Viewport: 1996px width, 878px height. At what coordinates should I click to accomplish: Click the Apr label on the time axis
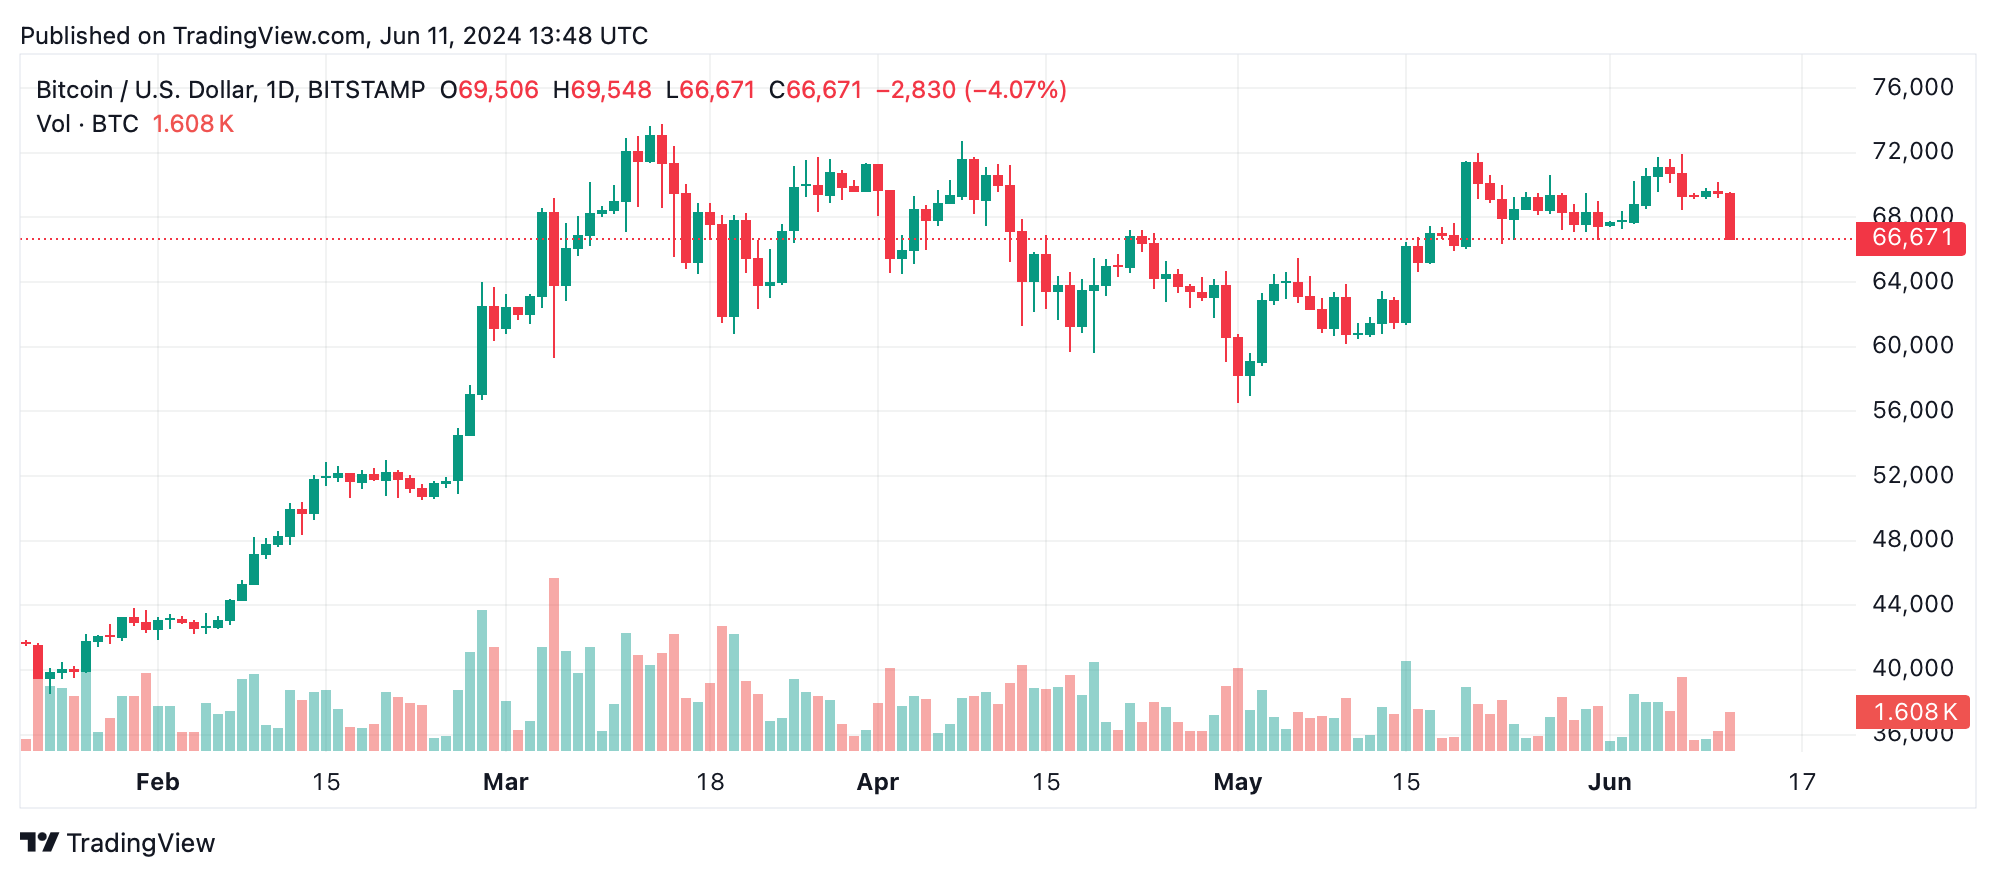coord(878,782)
